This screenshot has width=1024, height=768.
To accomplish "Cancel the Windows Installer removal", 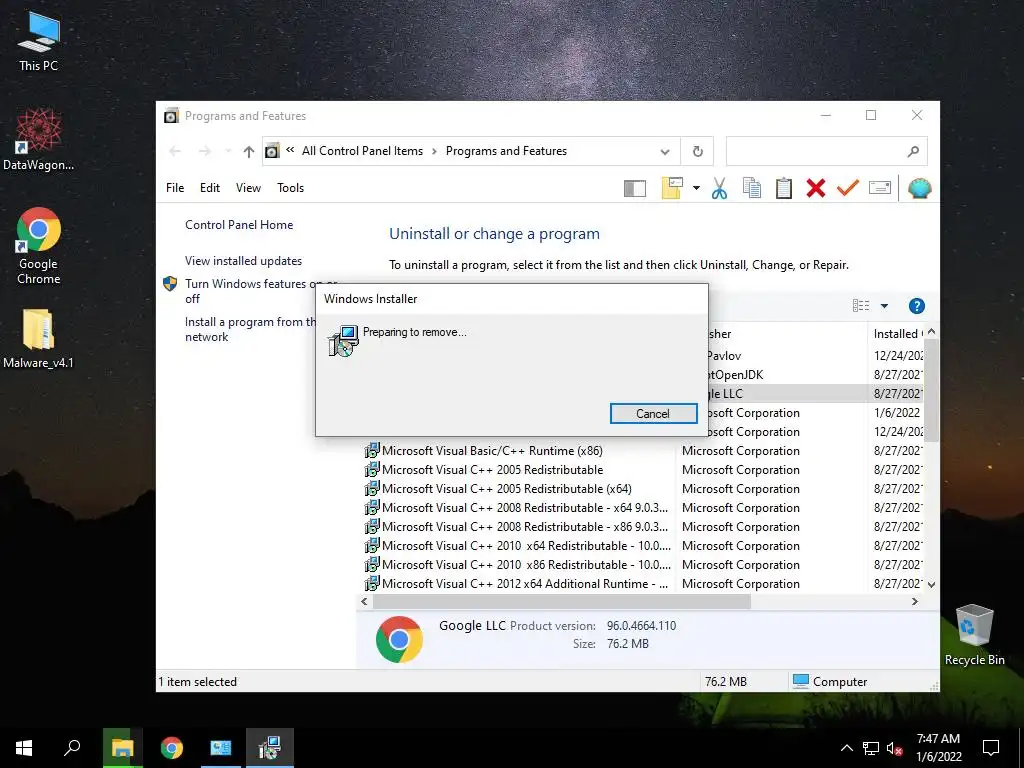I will pos(653,413).
